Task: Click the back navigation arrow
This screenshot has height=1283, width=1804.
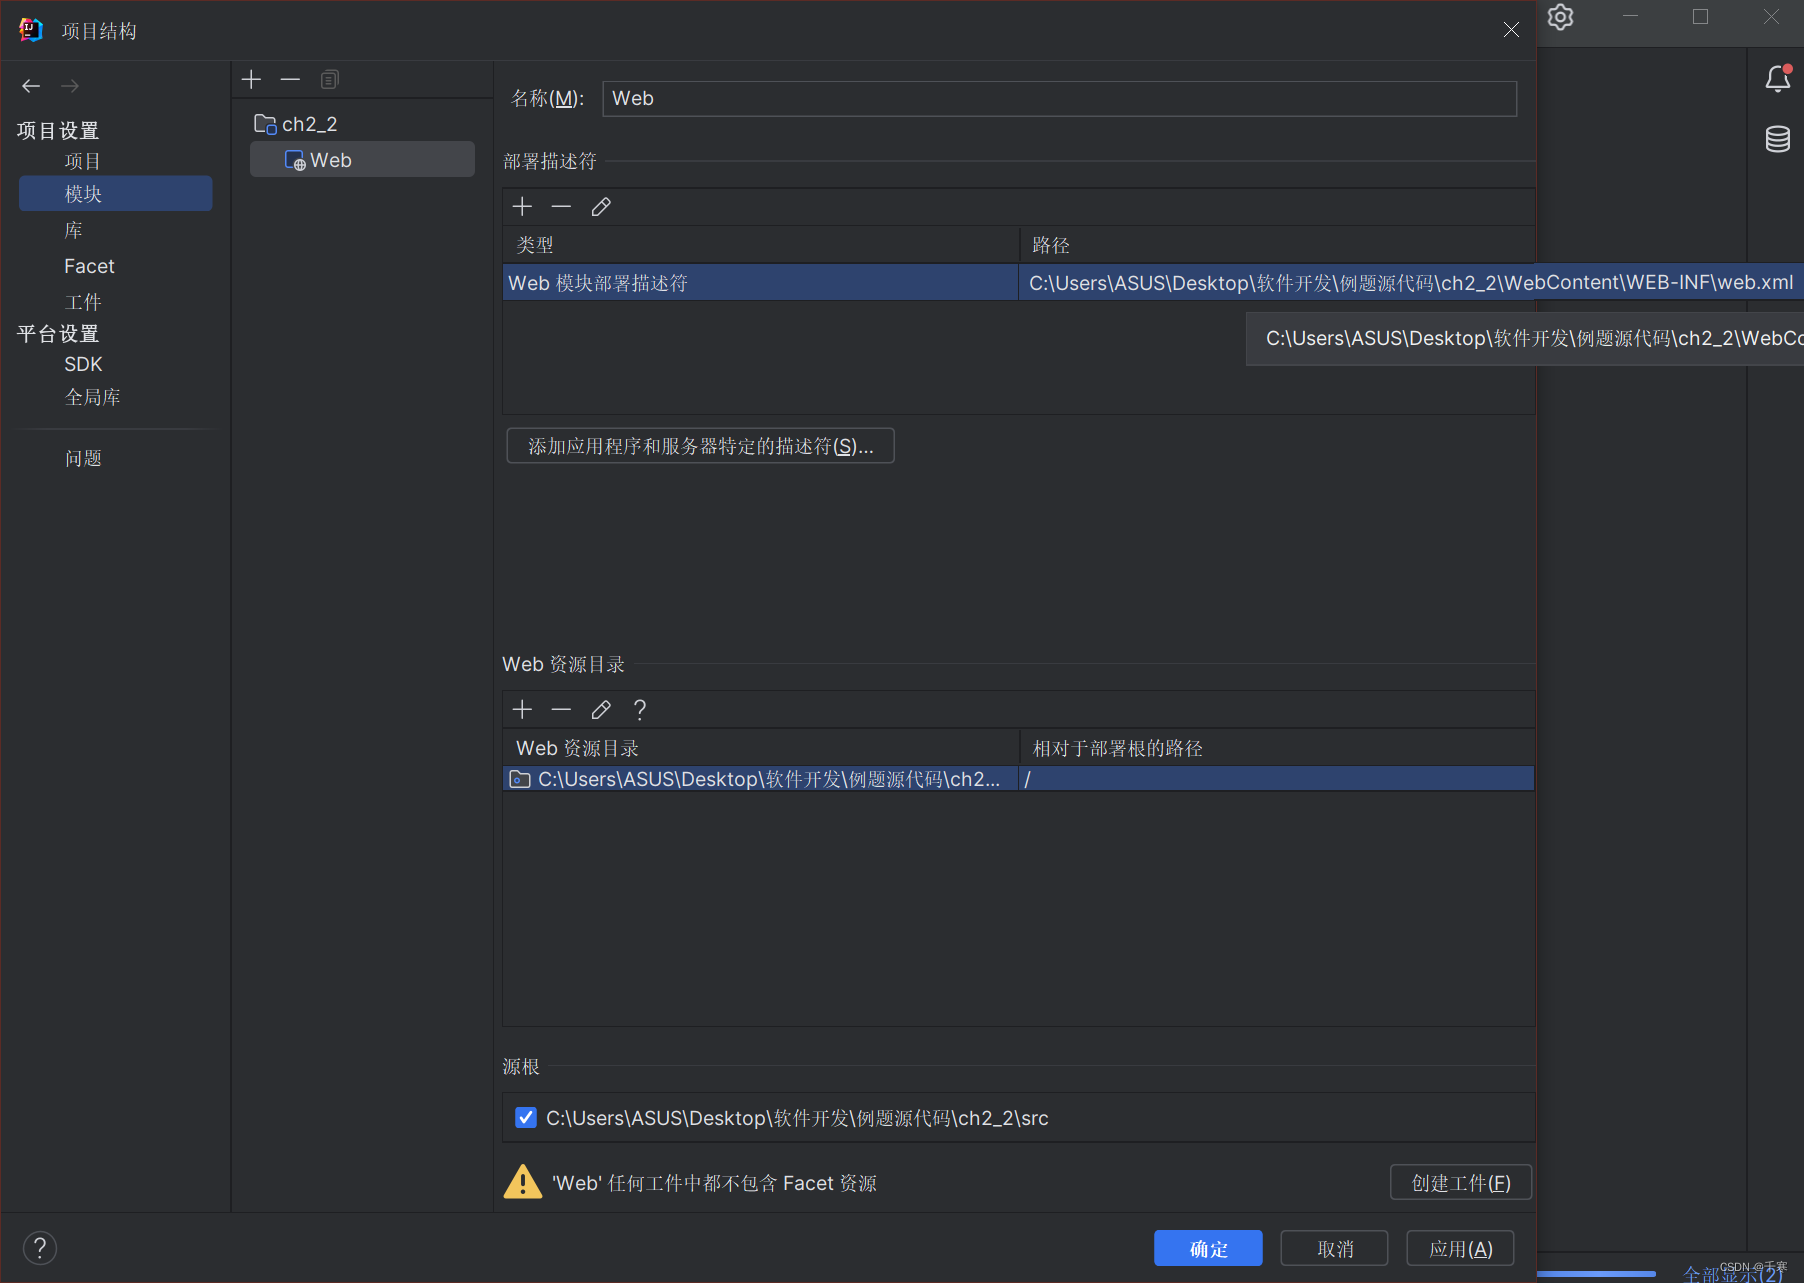Action: tap(31, 86)
